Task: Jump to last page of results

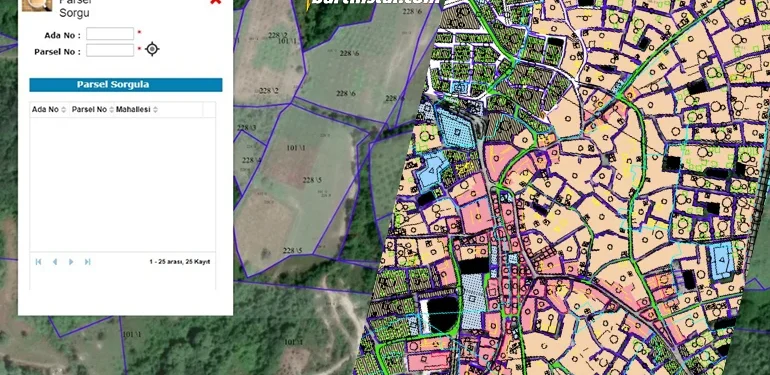Action: click(87, 262)
